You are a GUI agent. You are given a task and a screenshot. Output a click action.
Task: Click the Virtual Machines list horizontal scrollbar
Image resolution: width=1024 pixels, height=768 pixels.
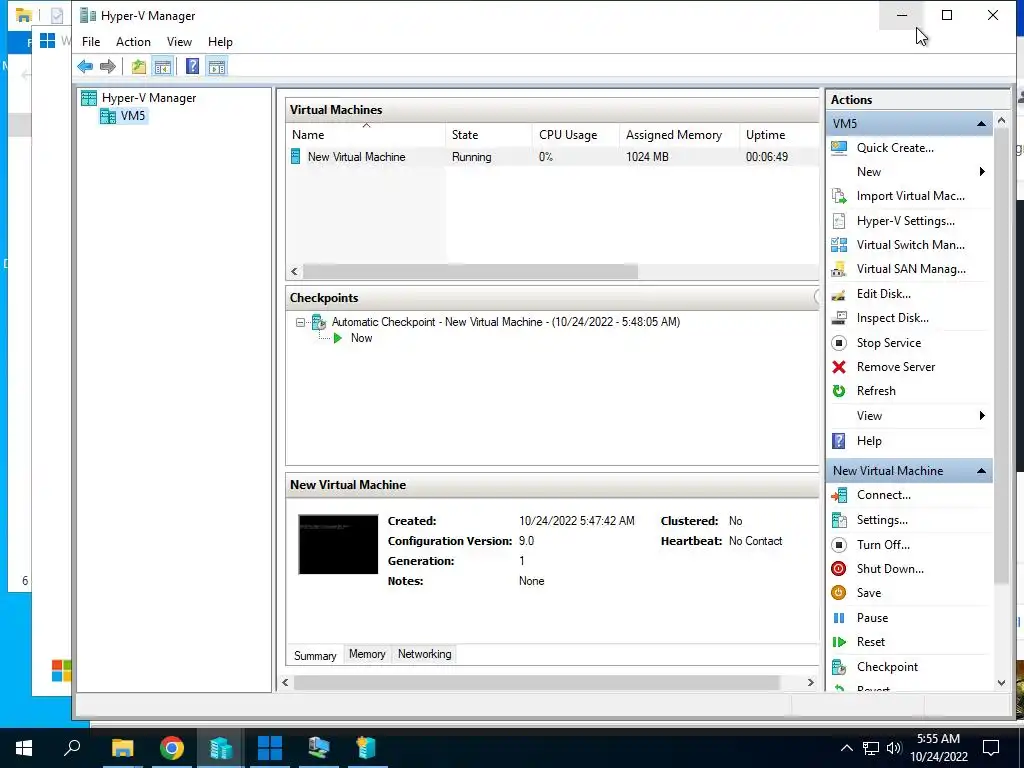[470, 271]
